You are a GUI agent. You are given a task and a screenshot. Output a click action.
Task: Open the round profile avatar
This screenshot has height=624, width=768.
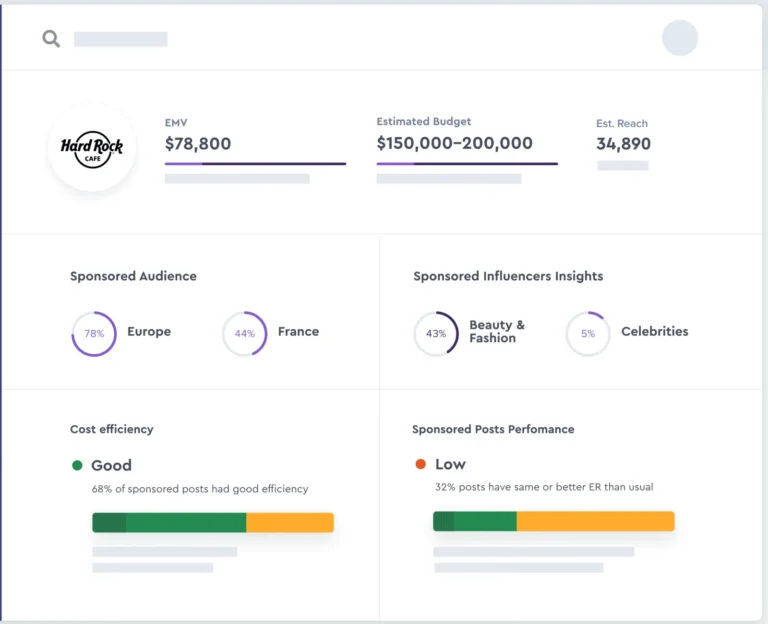pyautogui.click(x=680, y=38)
